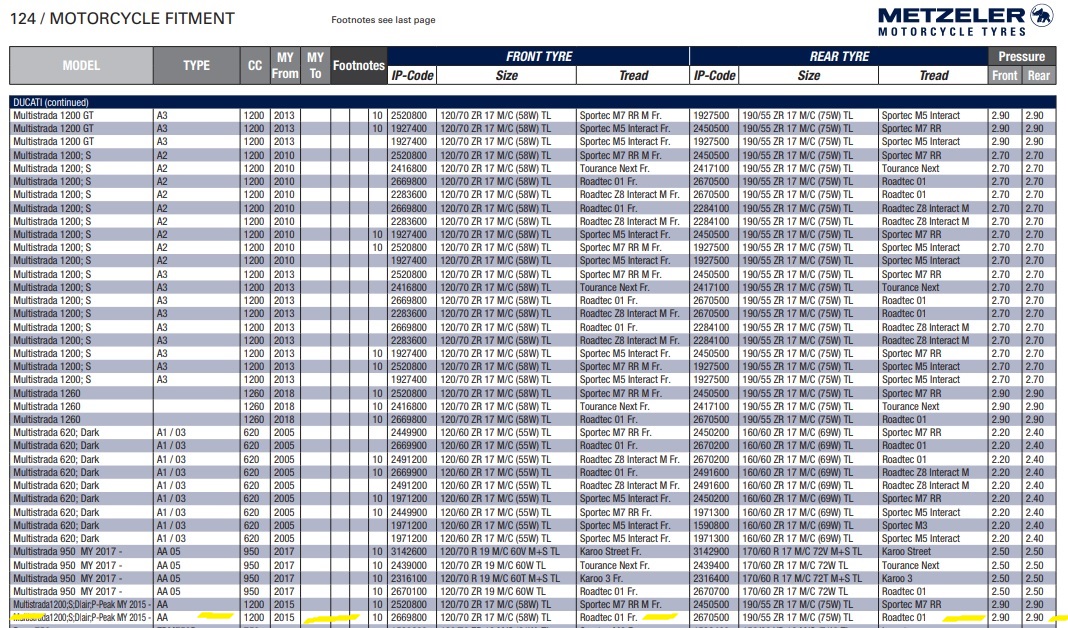
Task: Click front IP-Code 3142600 cell
Action: coord(410,551)
